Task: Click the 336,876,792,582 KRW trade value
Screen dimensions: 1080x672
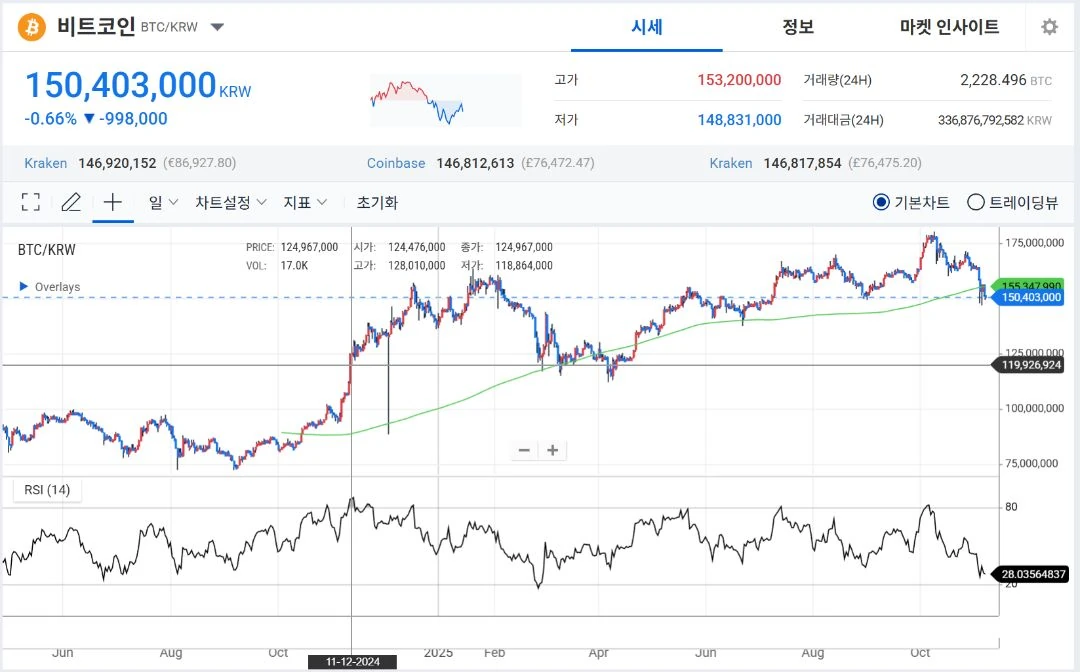Action: pos(995,120)
